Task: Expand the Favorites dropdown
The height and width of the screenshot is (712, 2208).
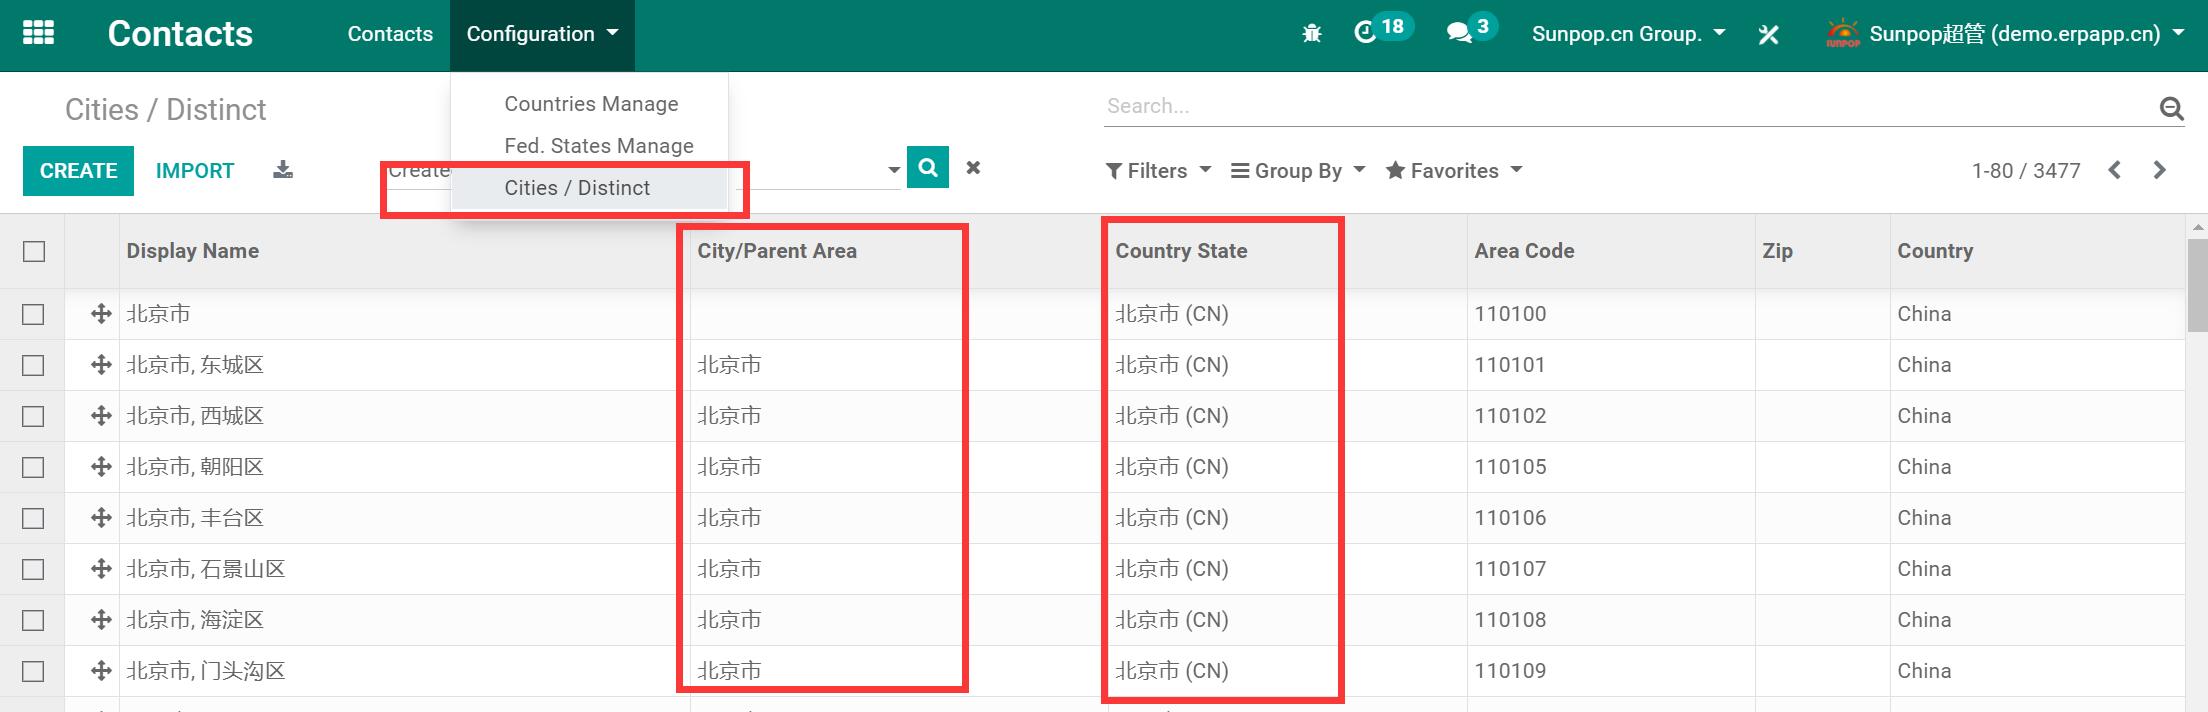Action: 1453,171
